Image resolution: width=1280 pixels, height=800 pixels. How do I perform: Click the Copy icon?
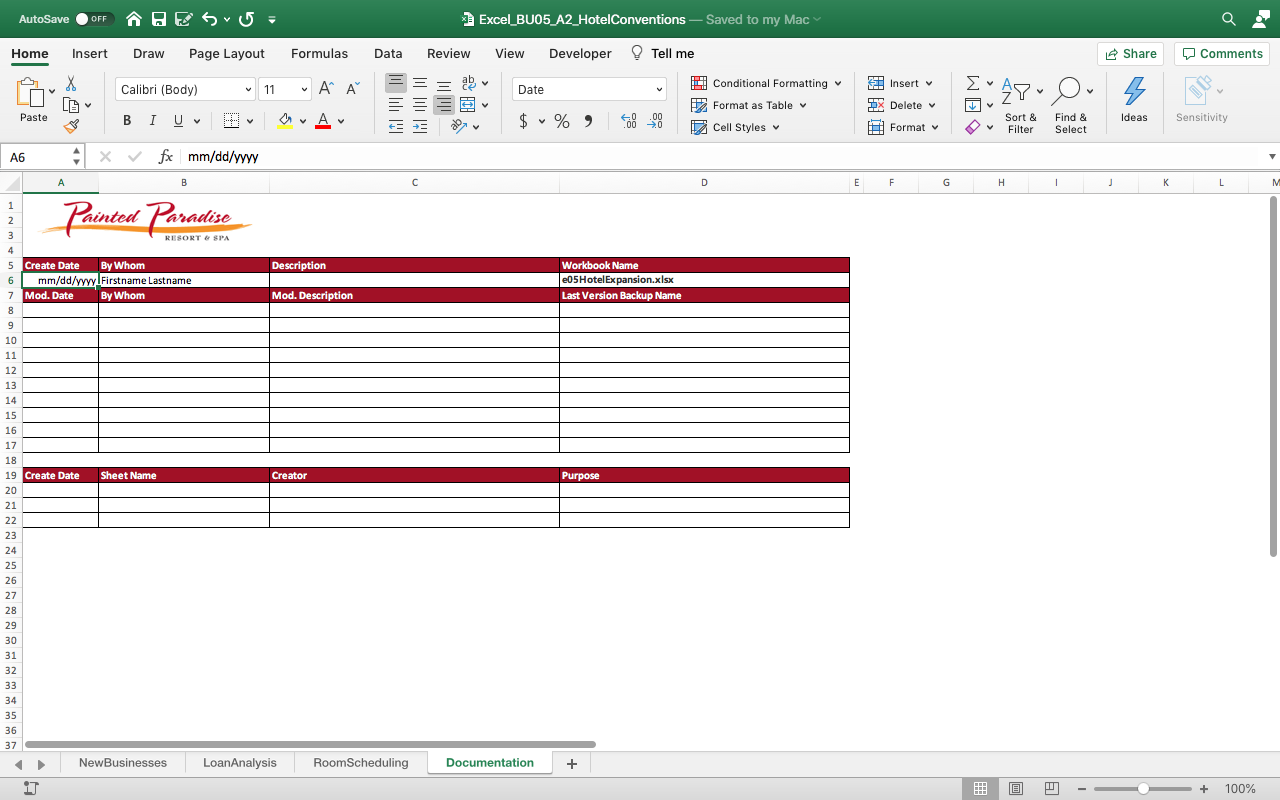(x=71, y=105)
